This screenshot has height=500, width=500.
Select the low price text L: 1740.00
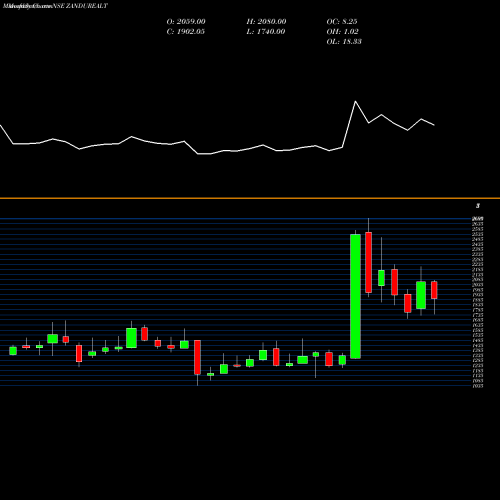pos(266,32)
